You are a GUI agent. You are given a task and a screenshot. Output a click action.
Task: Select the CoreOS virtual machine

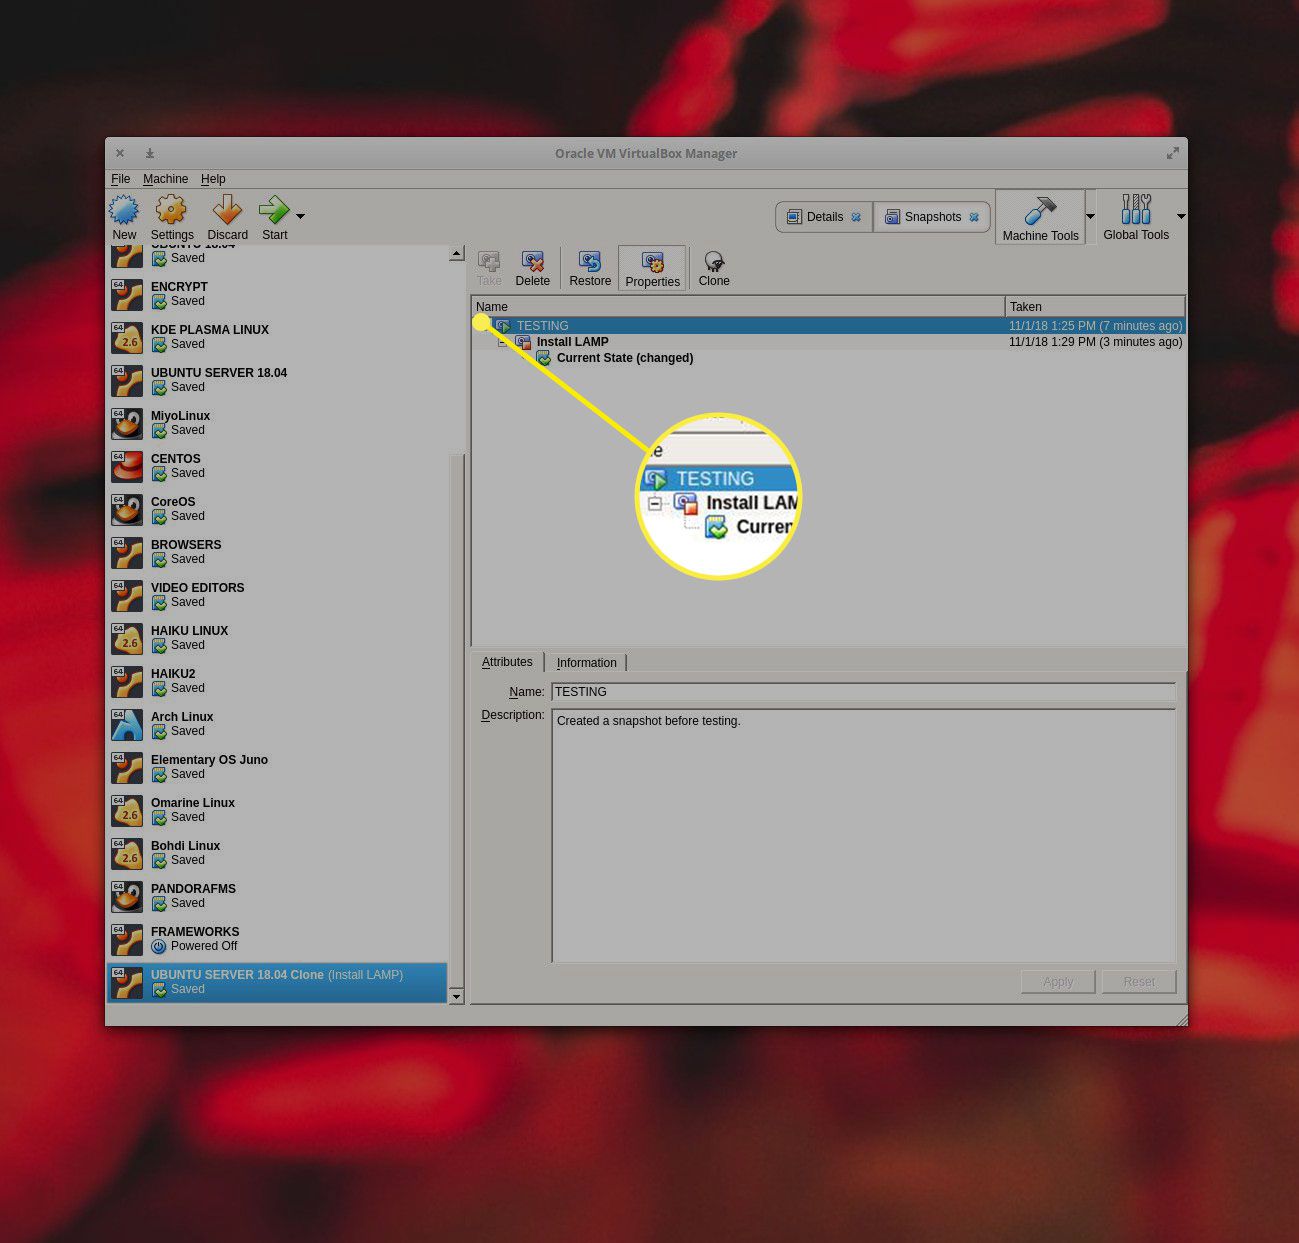click(x=277, y=509)
